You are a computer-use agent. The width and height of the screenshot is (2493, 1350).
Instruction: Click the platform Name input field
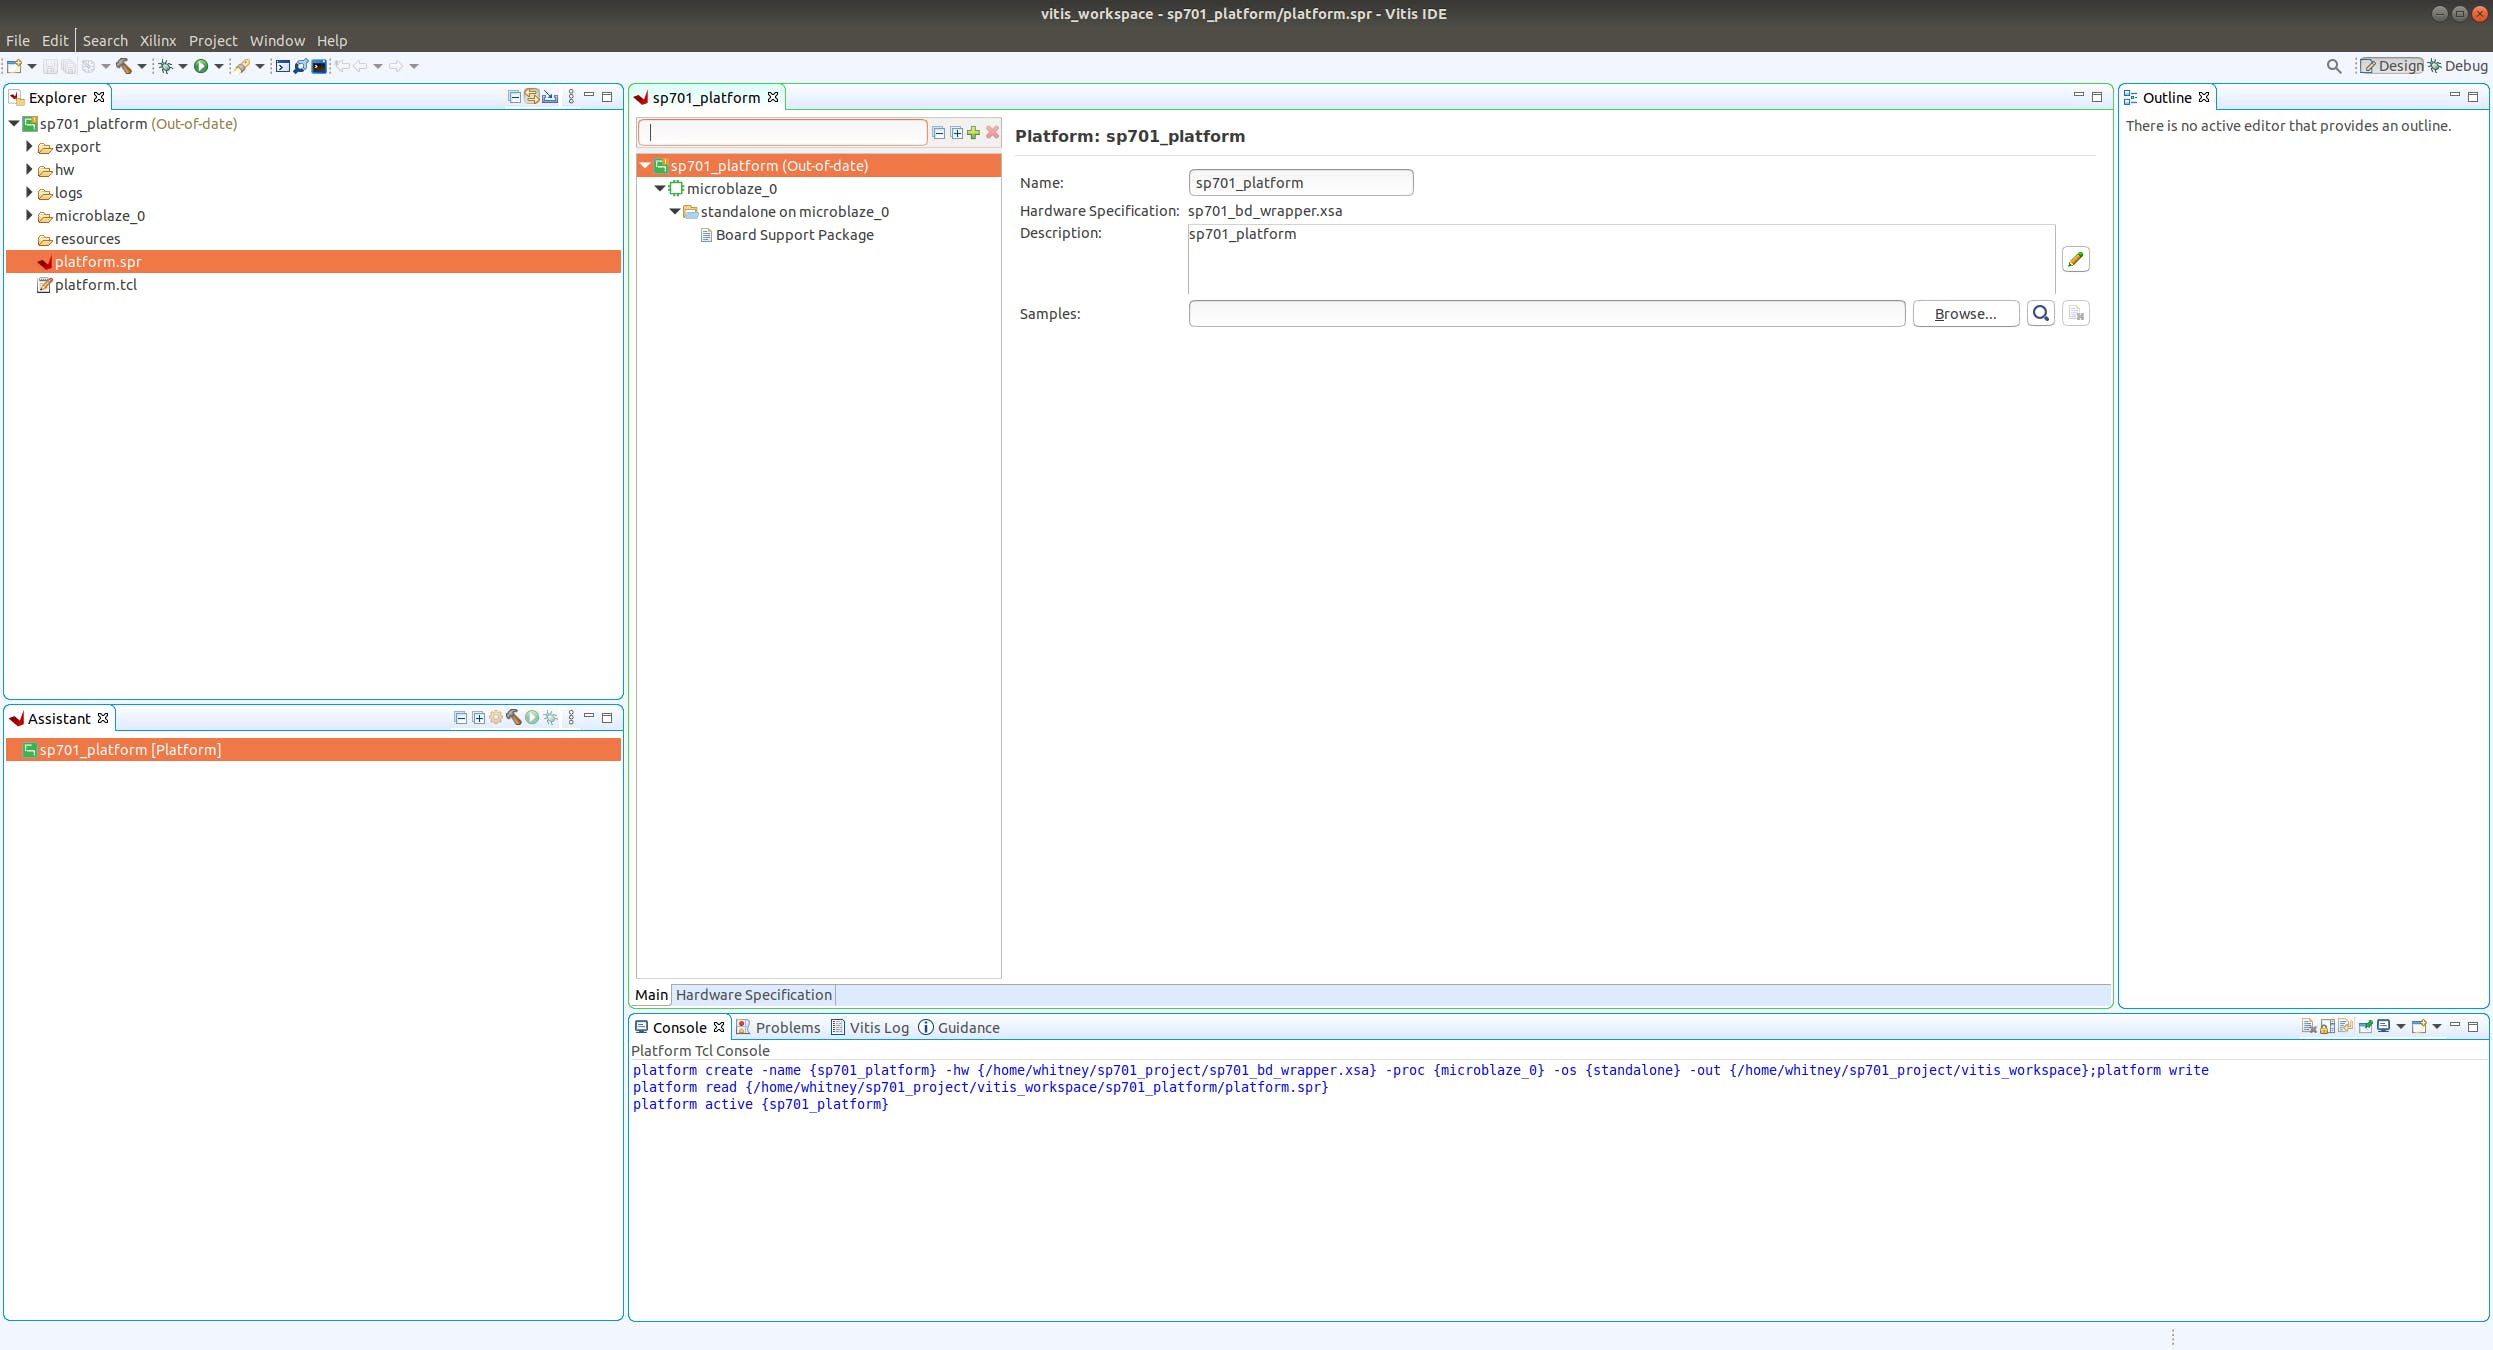tap(1301, 182)
